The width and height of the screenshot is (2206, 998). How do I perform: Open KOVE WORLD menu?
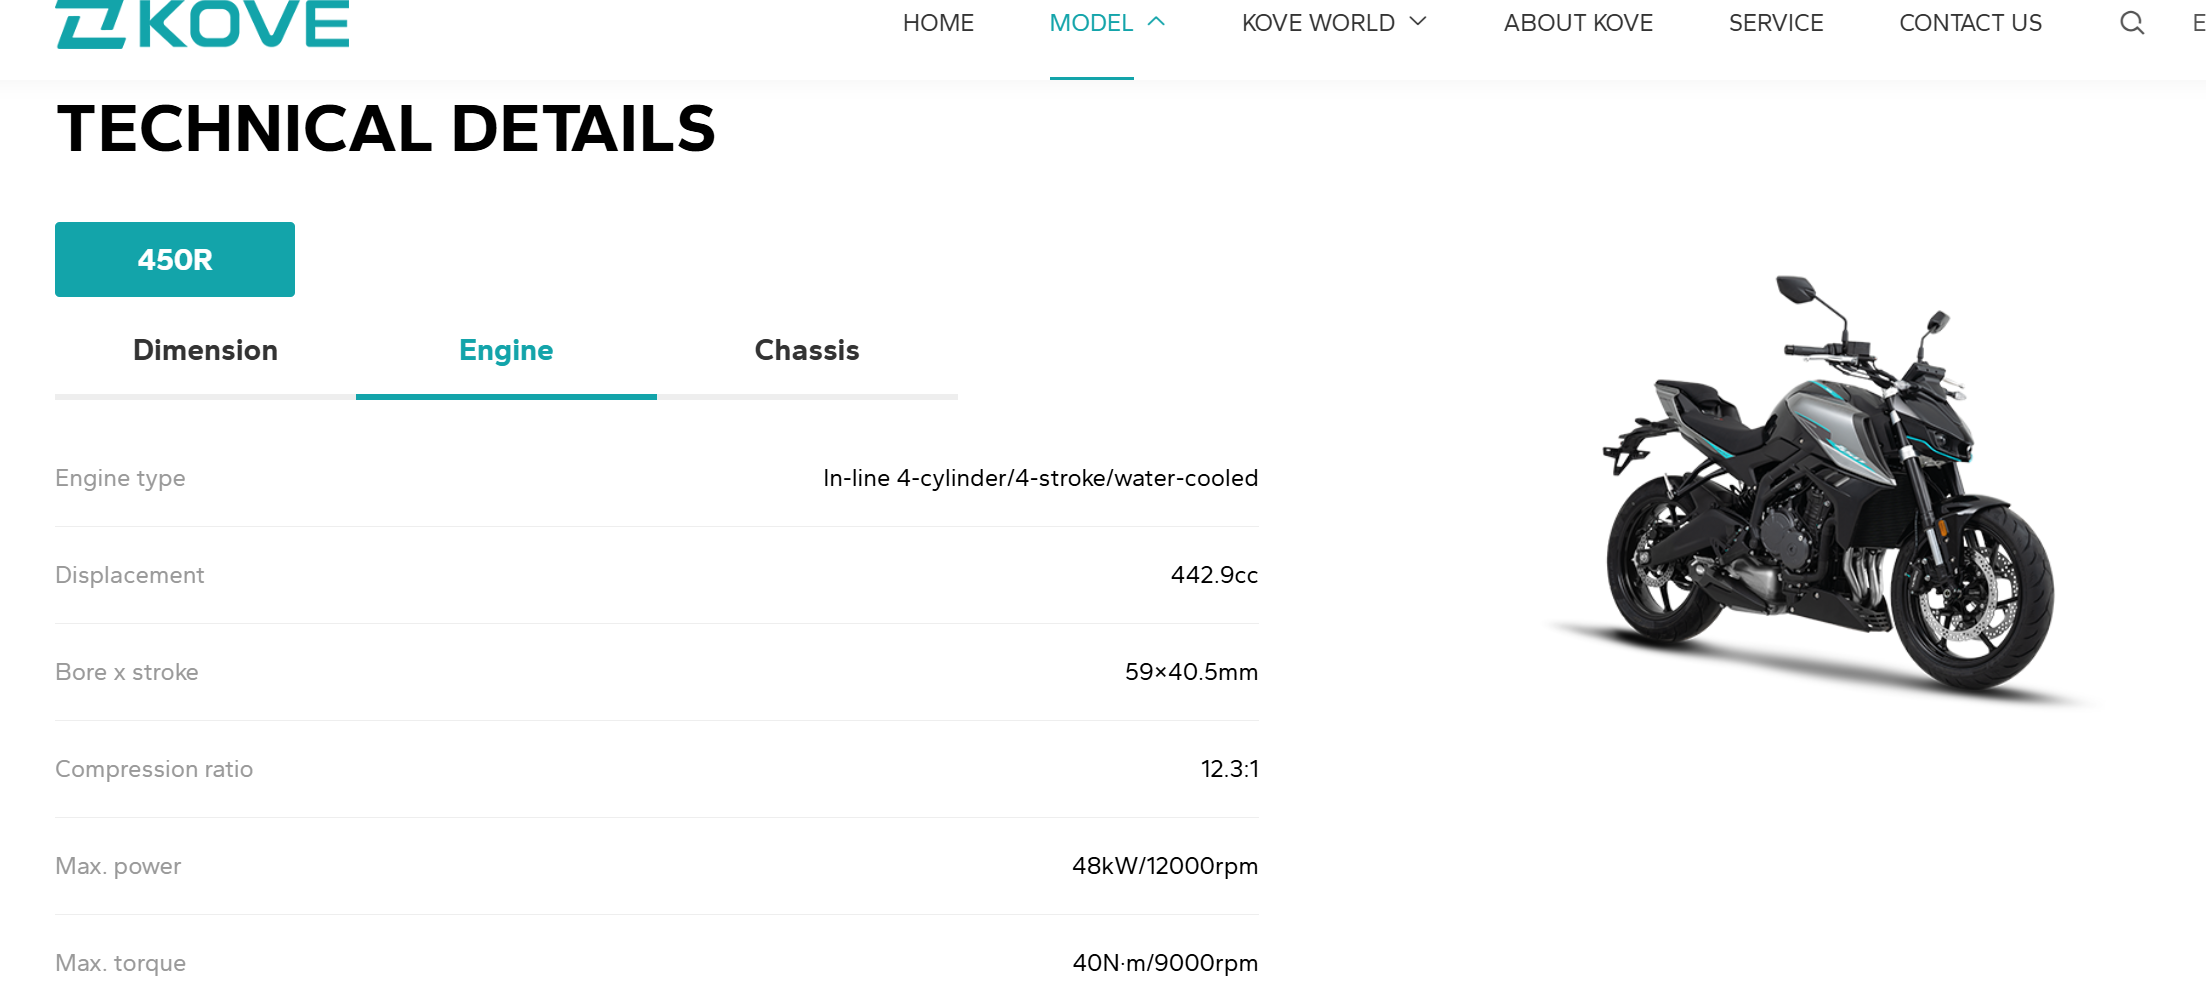[x=1318, y=23]
